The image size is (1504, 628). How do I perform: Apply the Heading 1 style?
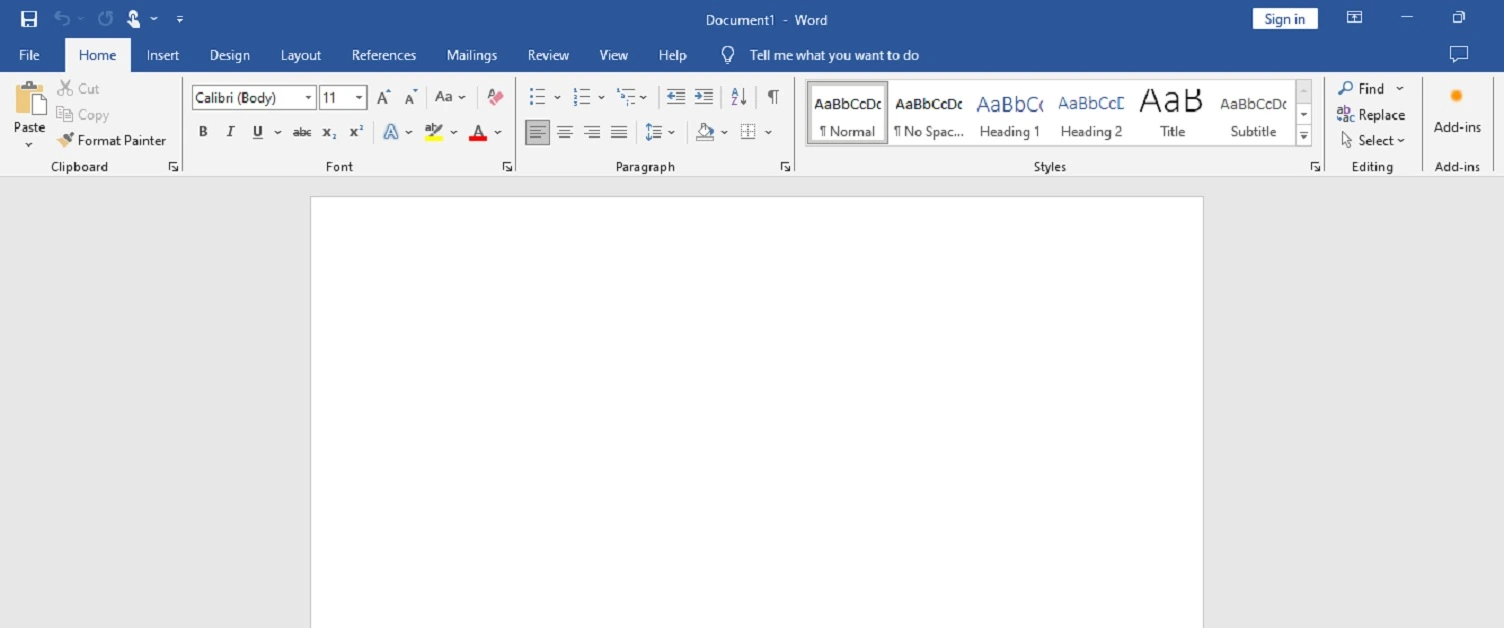(x=1009, y=112)
